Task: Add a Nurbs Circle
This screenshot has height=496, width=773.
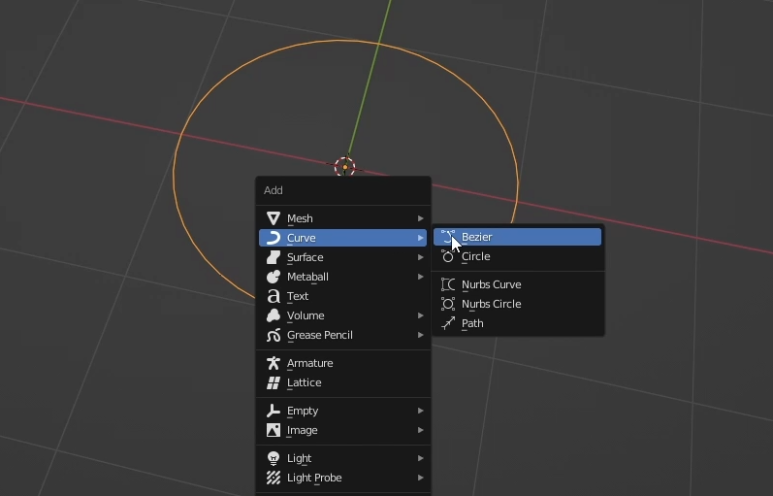Action: tap(518, 304)
